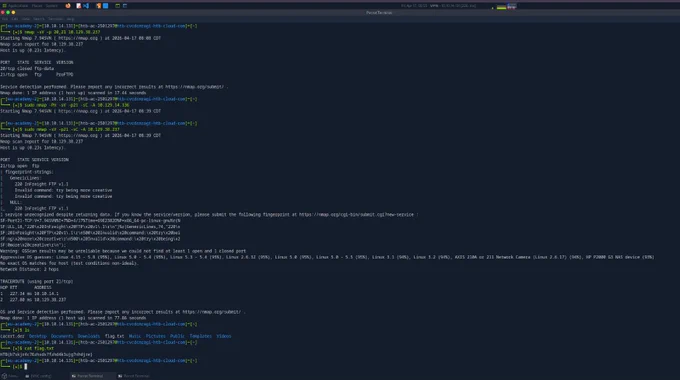Open the Terminal menu in Parrot Terminal
Viewport: 680px width, 380px height.
tap(56, 19)
